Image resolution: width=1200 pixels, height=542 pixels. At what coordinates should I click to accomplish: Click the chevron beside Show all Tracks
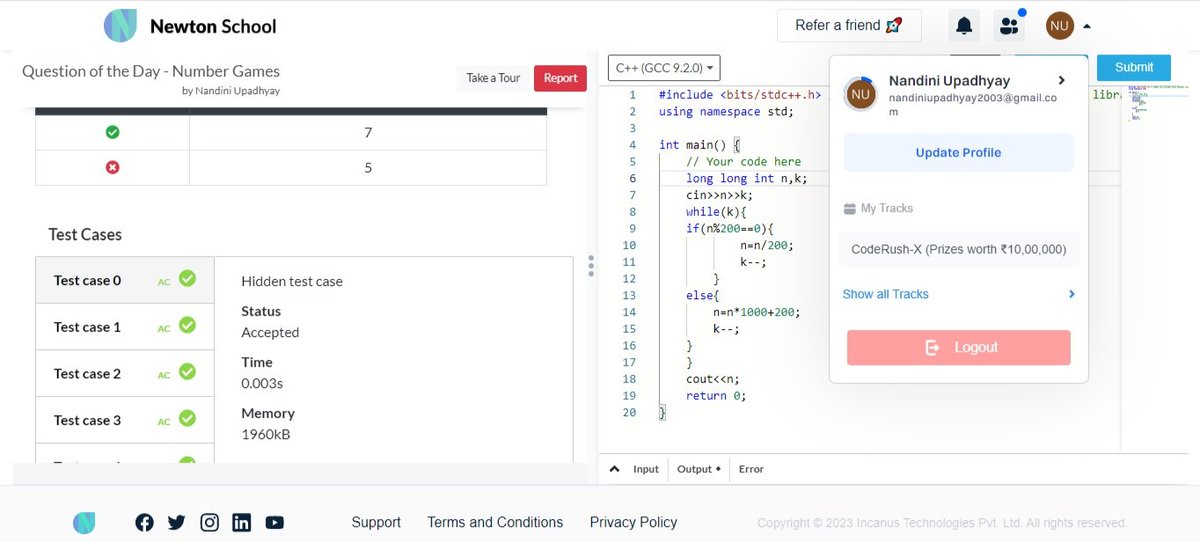pos(1071,294)
